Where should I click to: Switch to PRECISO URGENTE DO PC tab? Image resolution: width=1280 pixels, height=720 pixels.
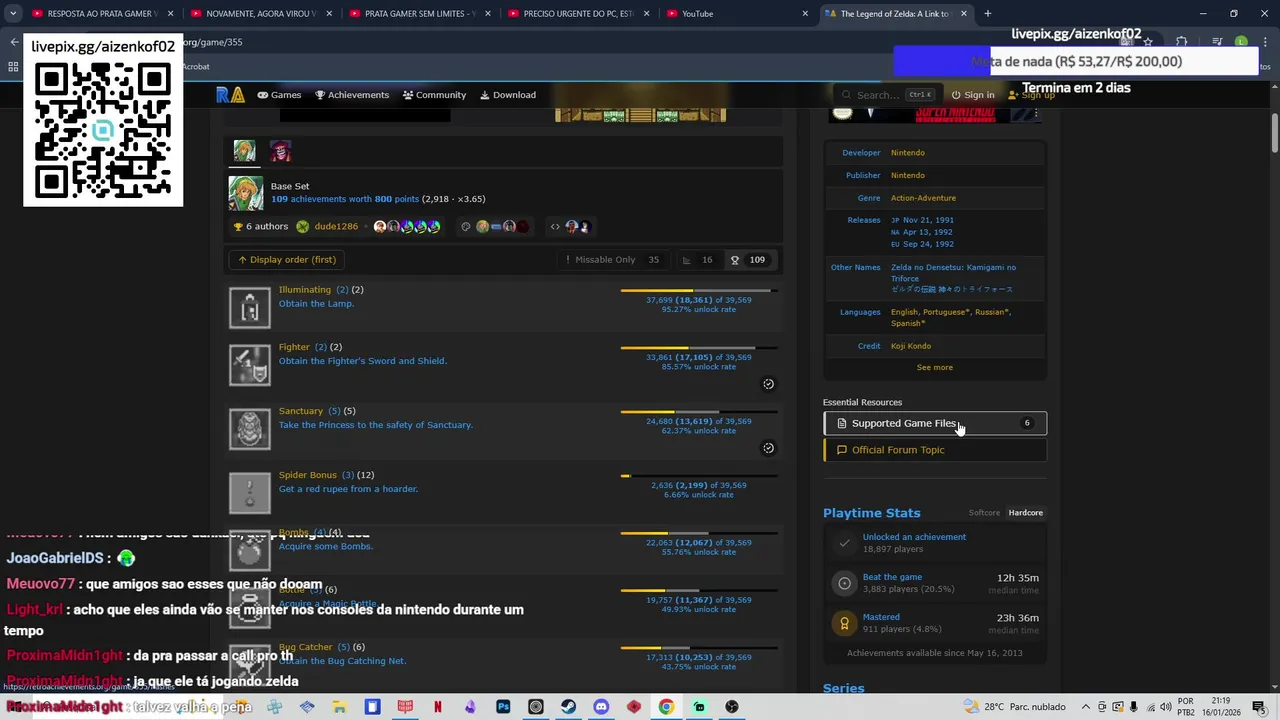pos(577,14)
